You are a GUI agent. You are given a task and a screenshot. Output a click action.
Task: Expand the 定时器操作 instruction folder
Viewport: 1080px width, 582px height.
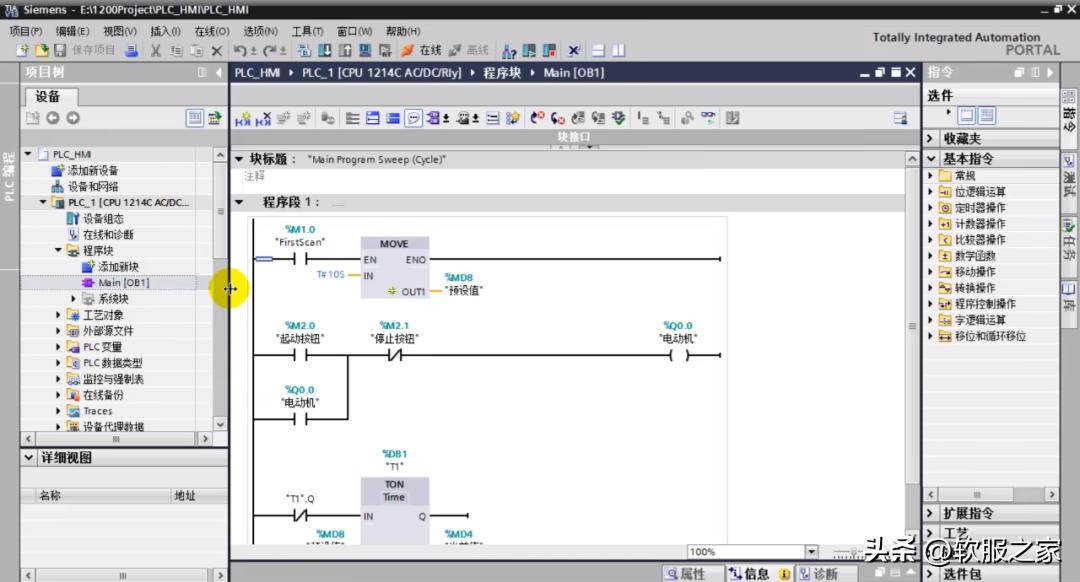(x=931, y=208)
